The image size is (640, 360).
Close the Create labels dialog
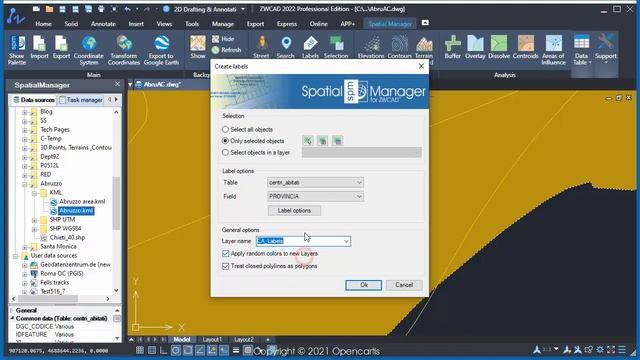point(421,66)
